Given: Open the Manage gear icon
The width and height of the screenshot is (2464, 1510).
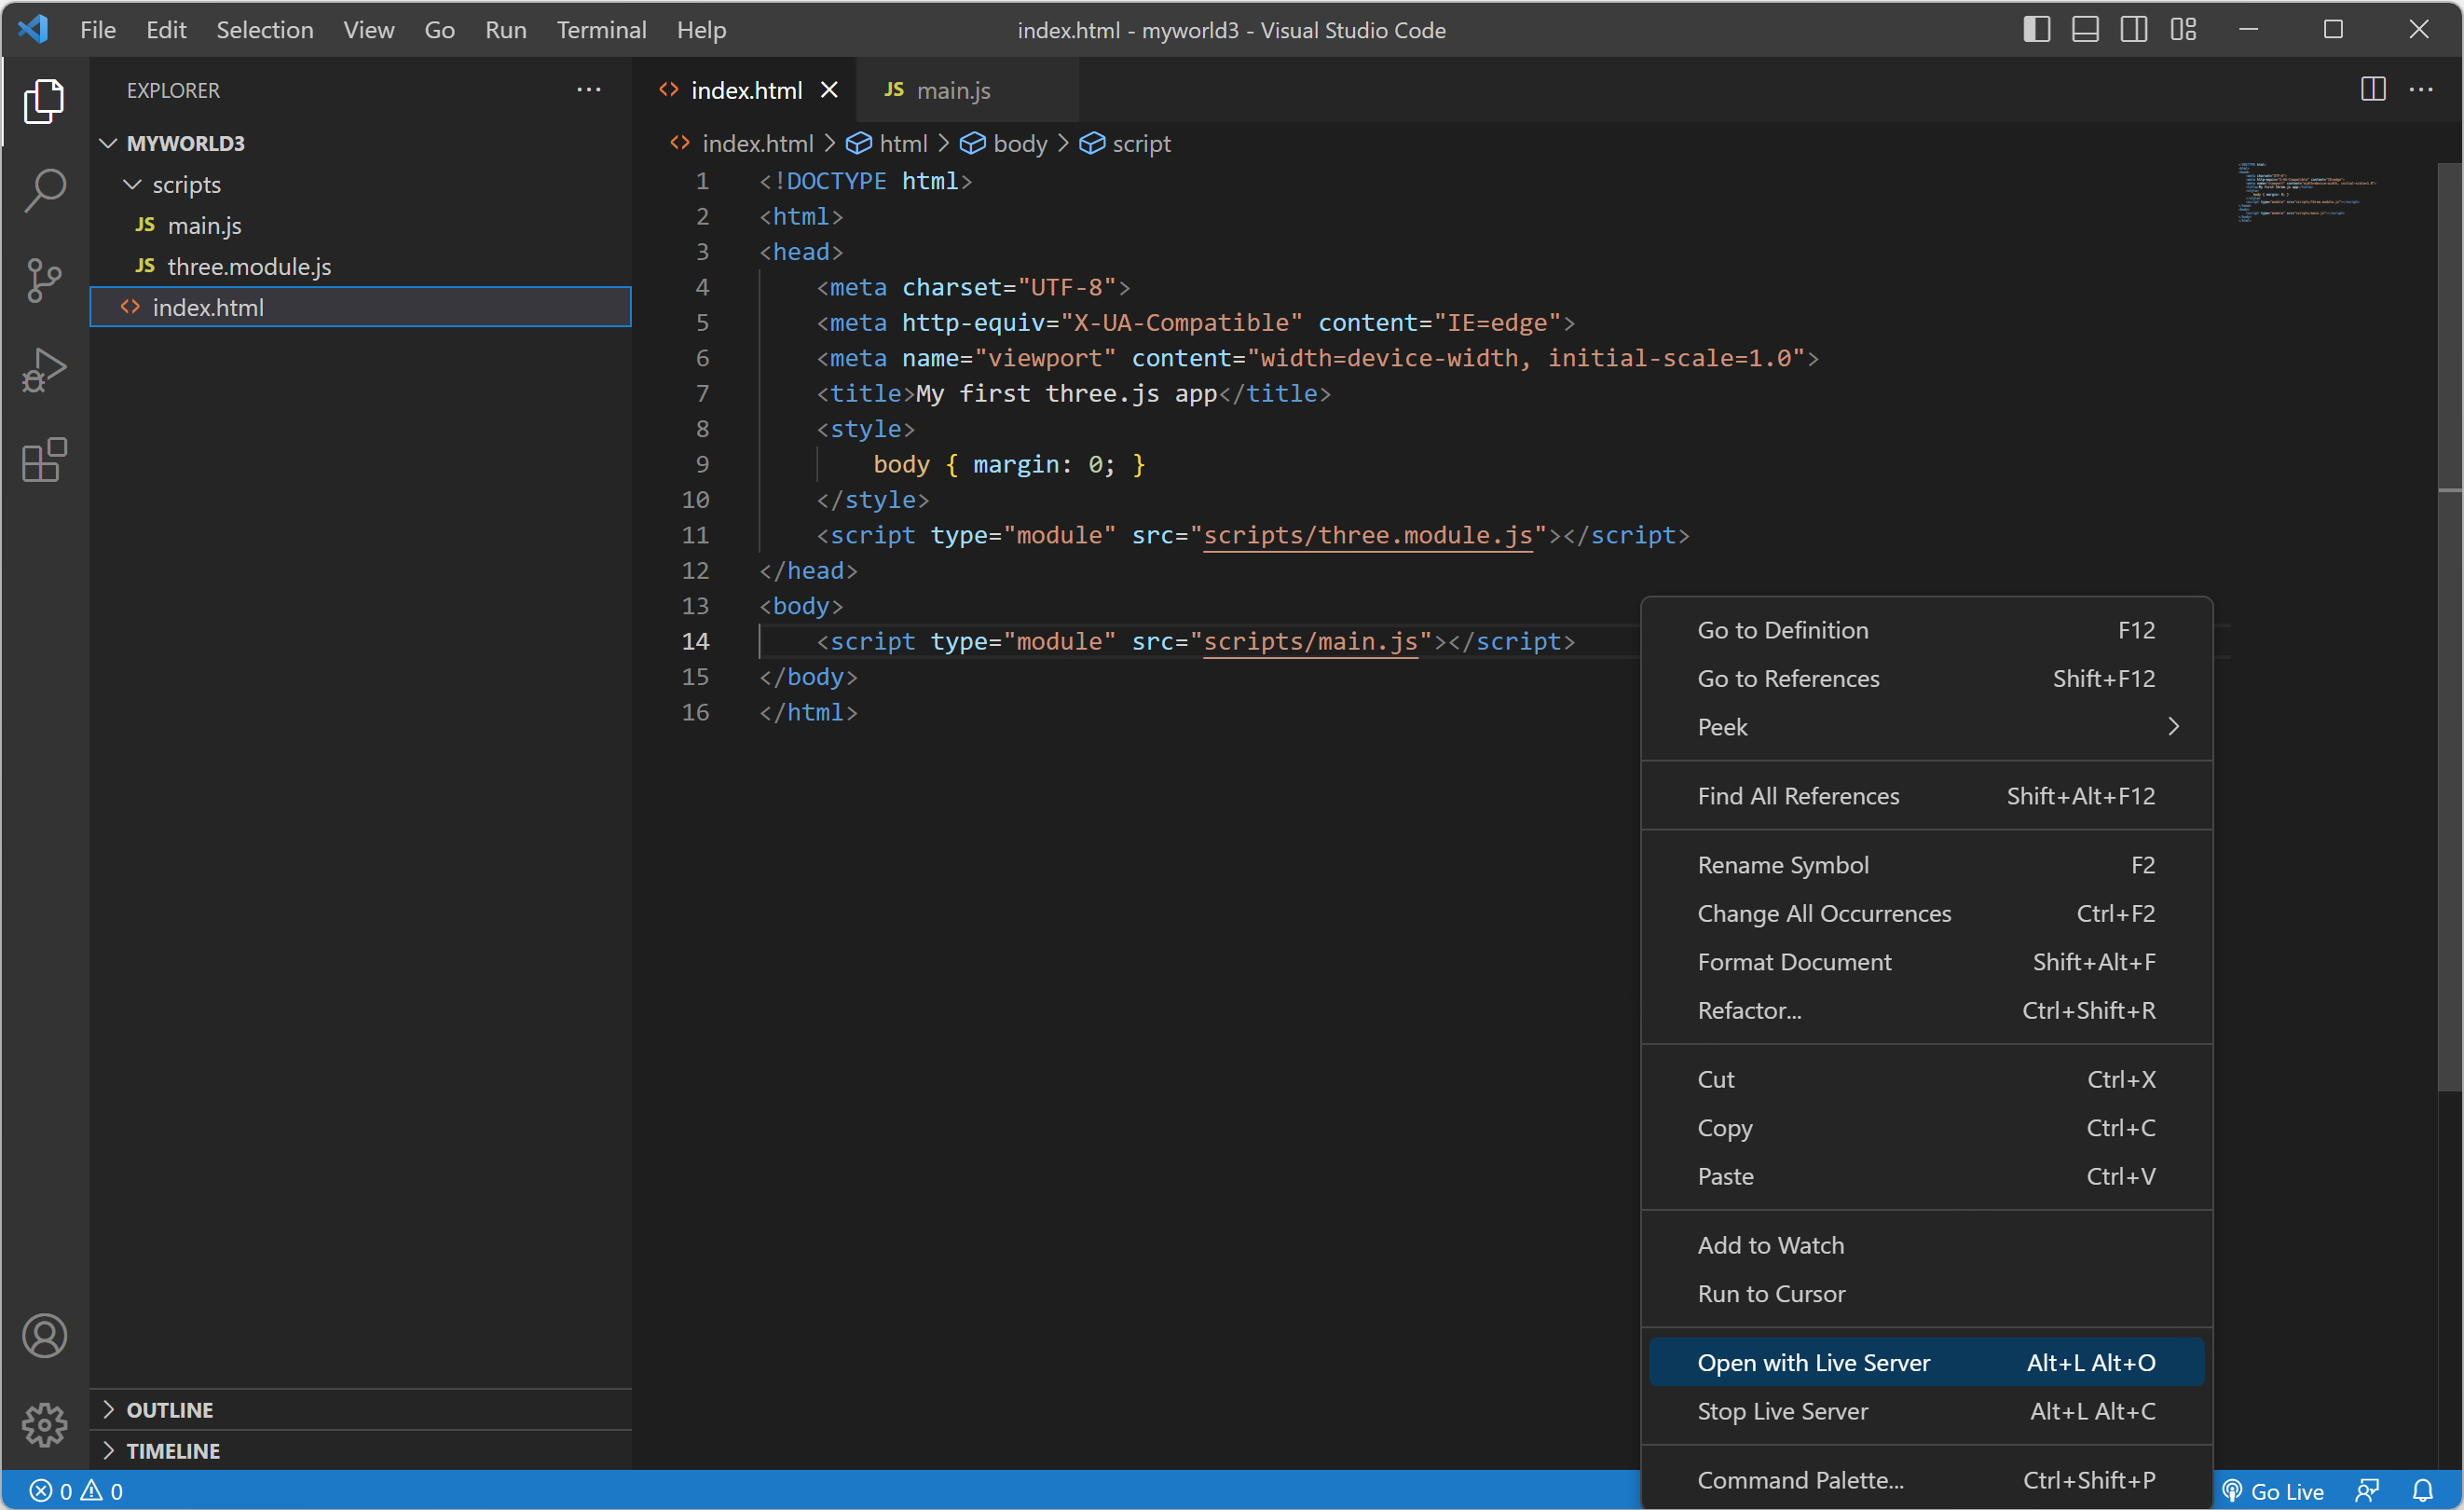Looking at the screenshot, I should click(44, 1424).
